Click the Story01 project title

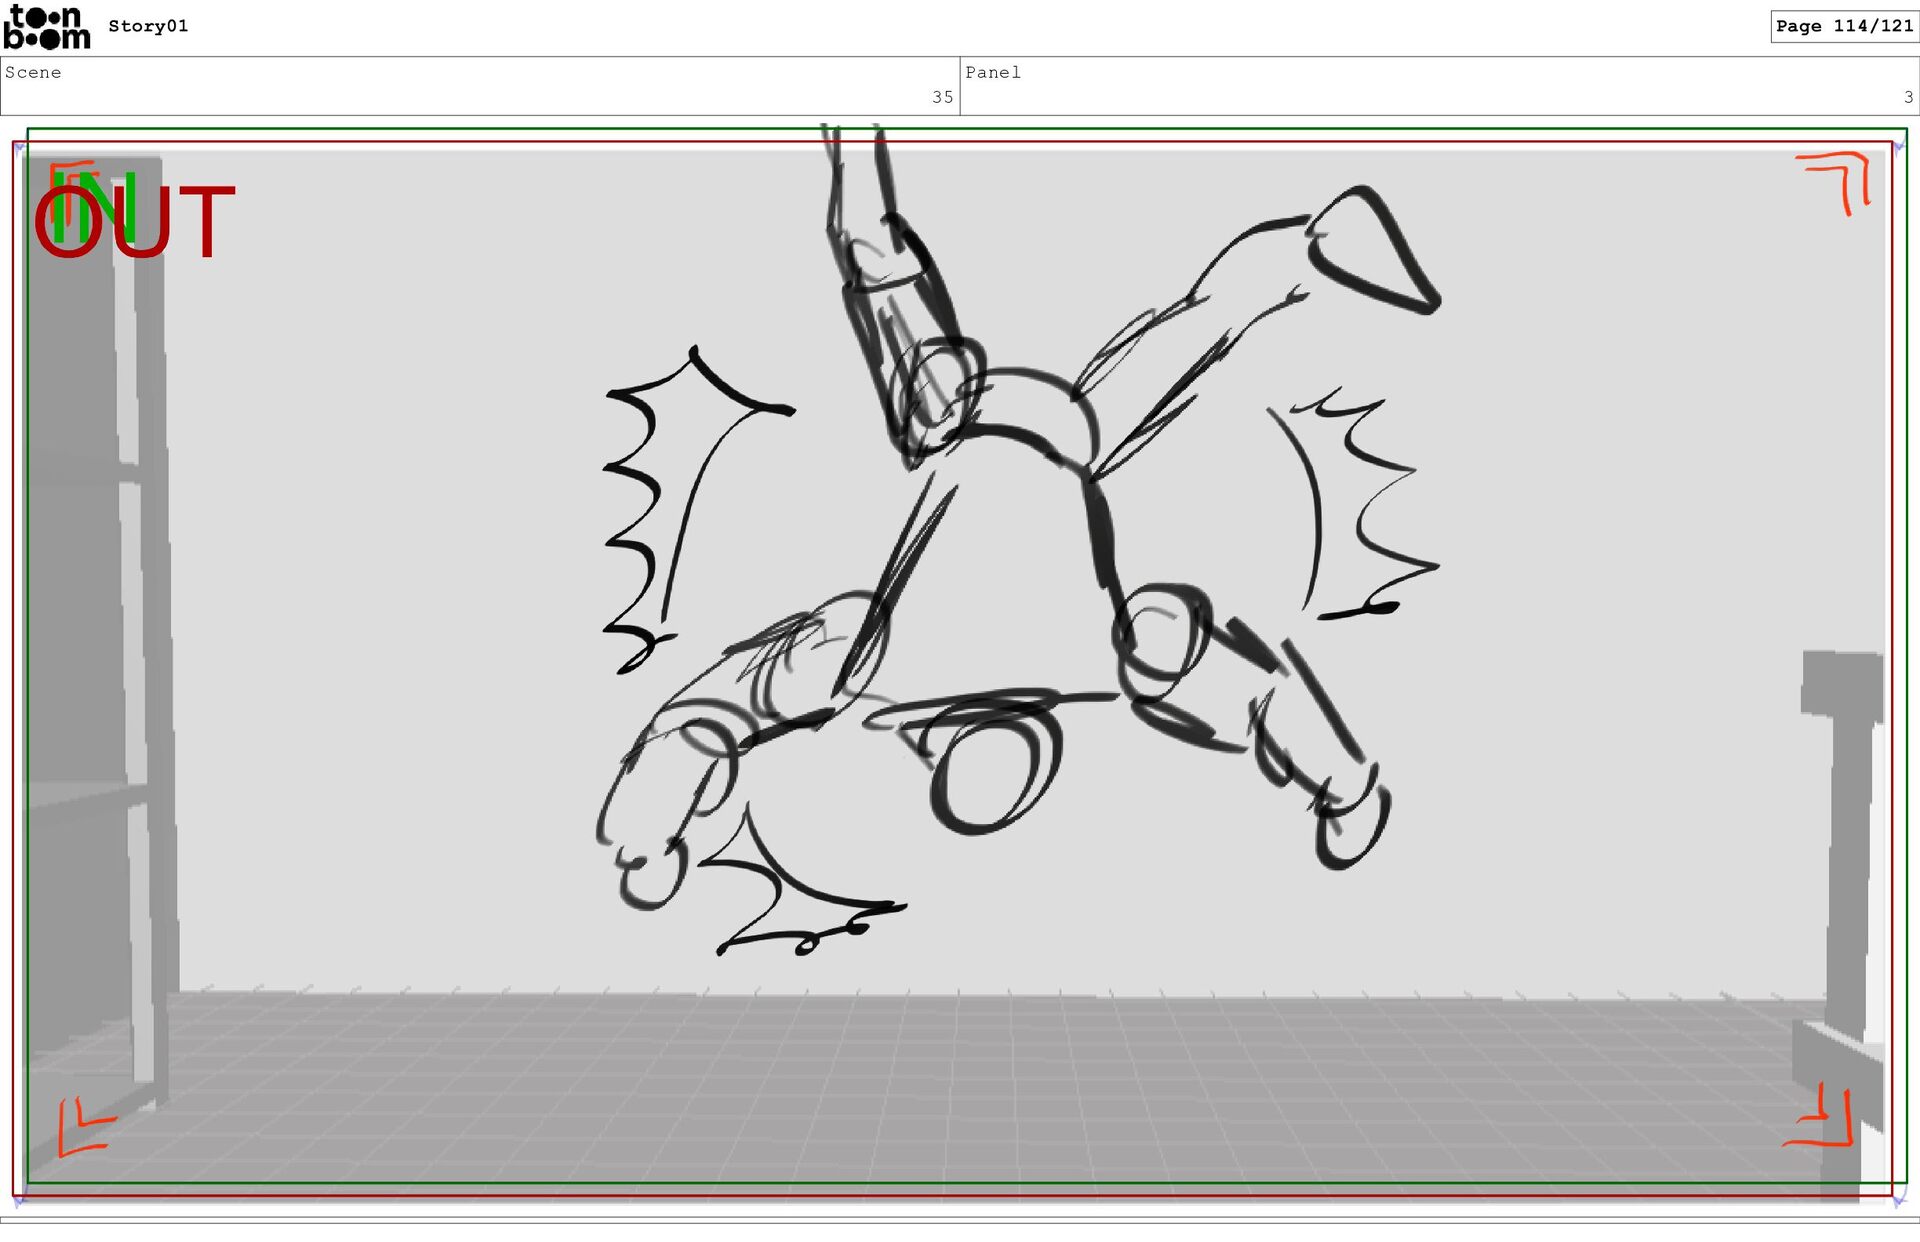click(148, 26)
